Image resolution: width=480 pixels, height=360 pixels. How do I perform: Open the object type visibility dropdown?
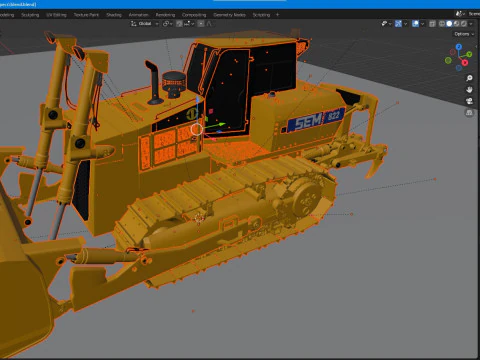pos(386,24)
